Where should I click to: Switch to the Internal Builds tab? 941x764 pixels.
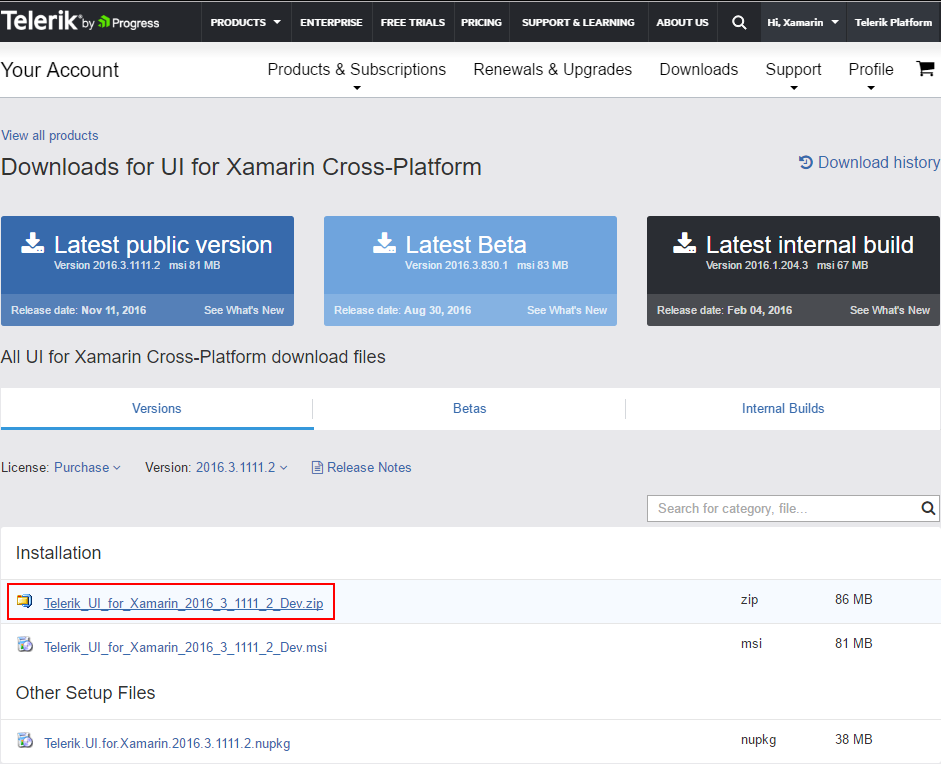pos(783,409)
